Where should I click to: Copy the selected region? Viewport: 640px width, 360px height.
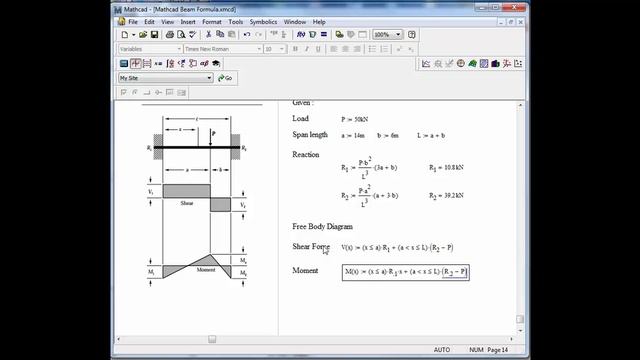[x=220, y=35]
